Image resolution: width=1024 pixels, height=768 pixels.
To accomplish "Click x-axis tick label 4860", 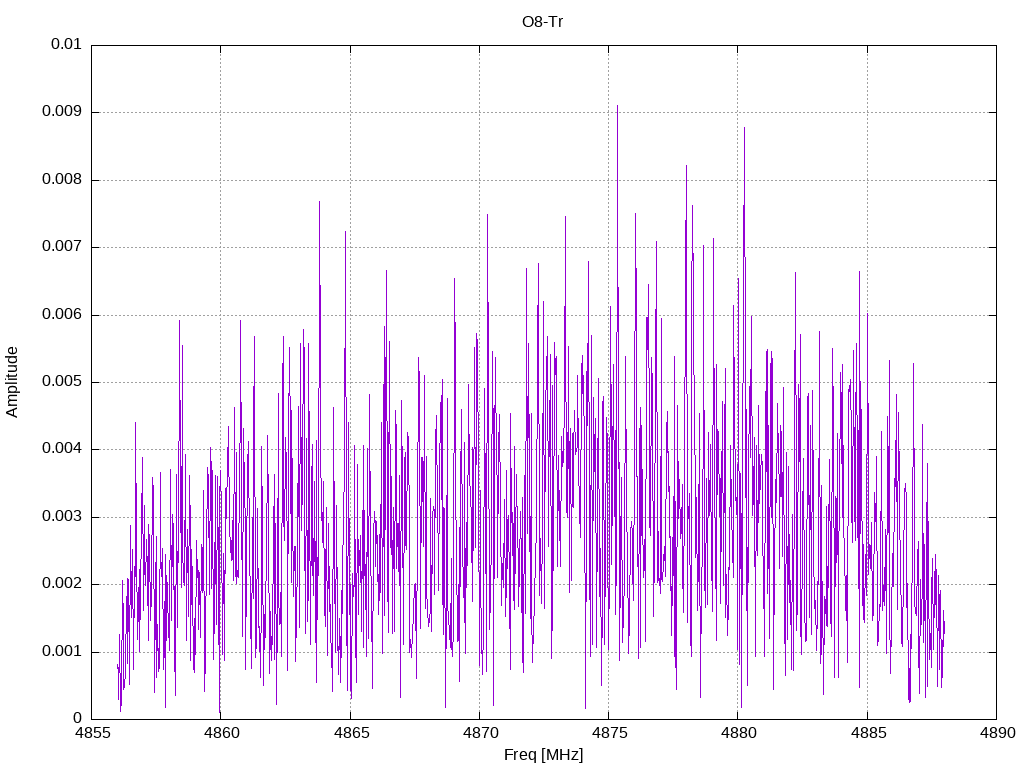I will [221, 733].
